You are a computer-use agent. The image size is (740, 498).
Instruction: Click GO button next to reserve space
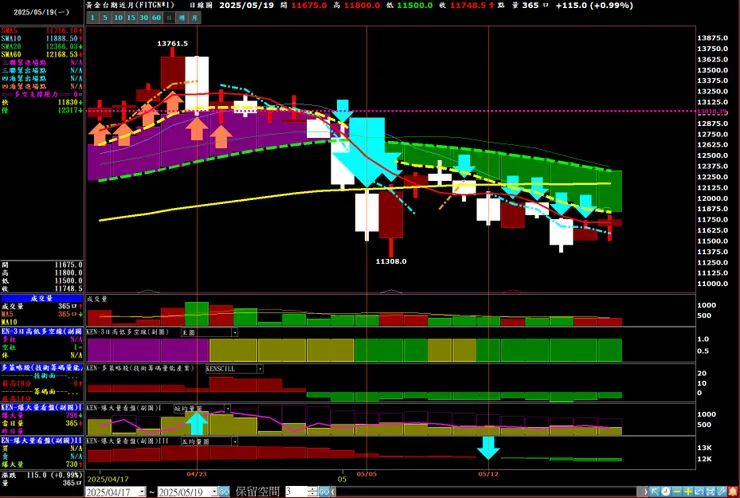[x=324, y=492]
